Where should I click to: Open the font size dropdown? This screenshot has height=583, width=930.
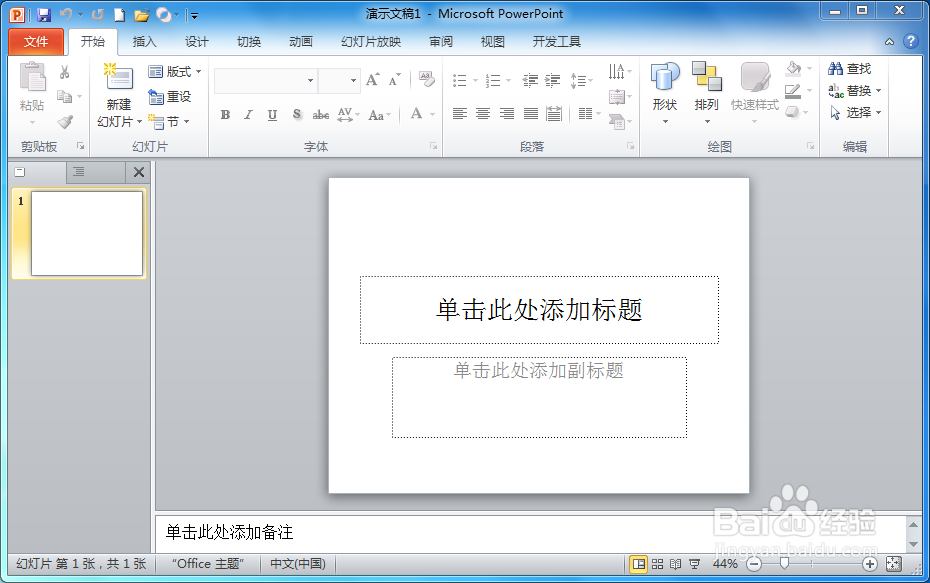[353, 80]
